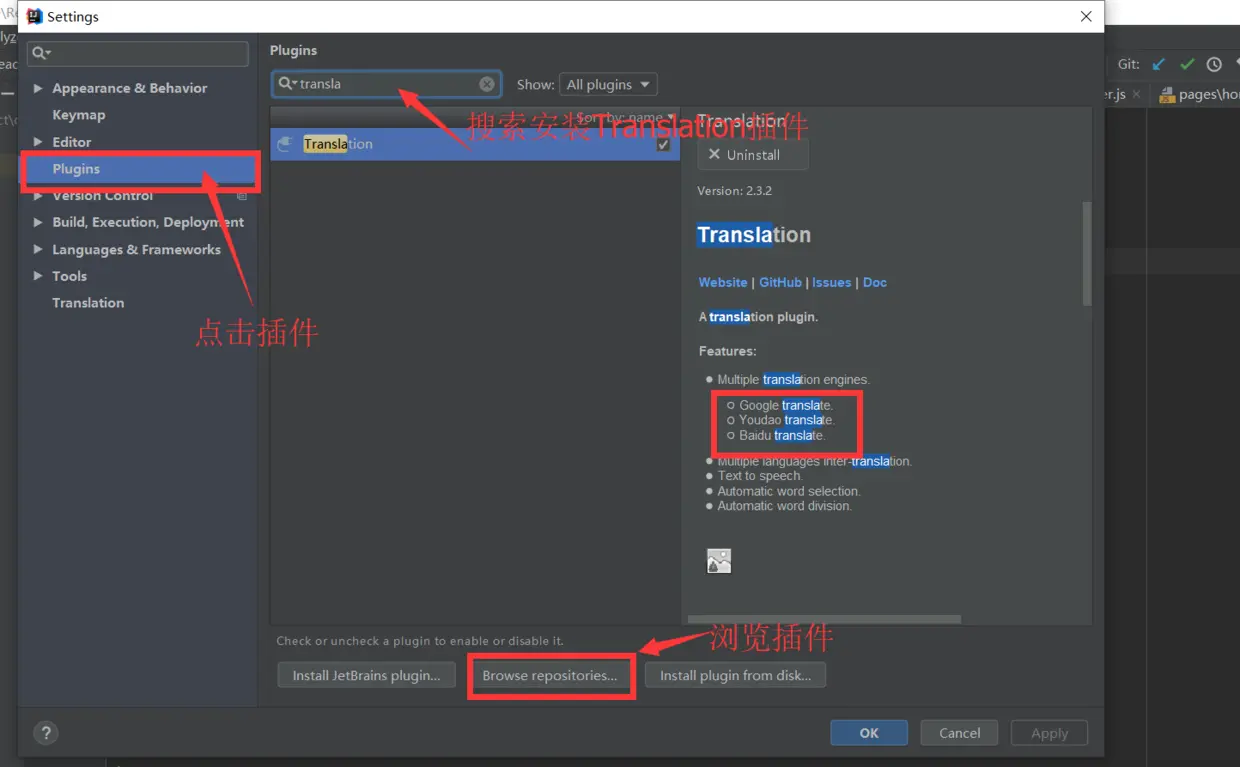Expand Appearance & Behavior tree node
1240x767 pixels.
coord(38,88)
